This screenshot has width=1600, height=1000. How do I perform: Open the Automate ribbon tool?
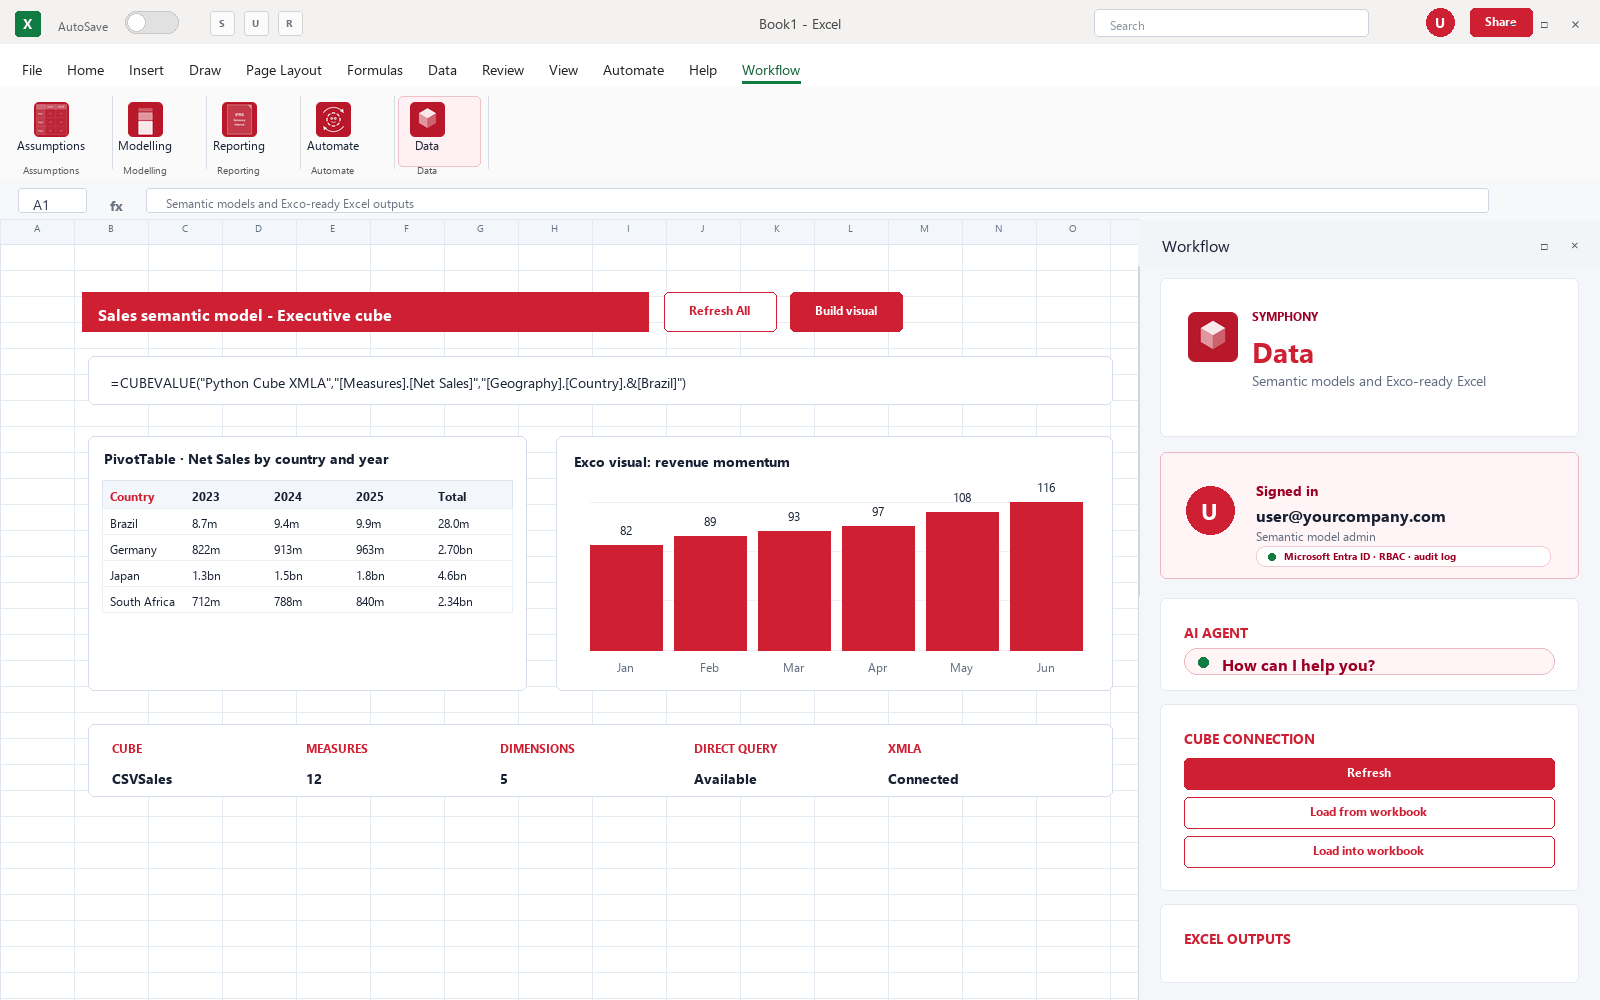click(333, 128)
